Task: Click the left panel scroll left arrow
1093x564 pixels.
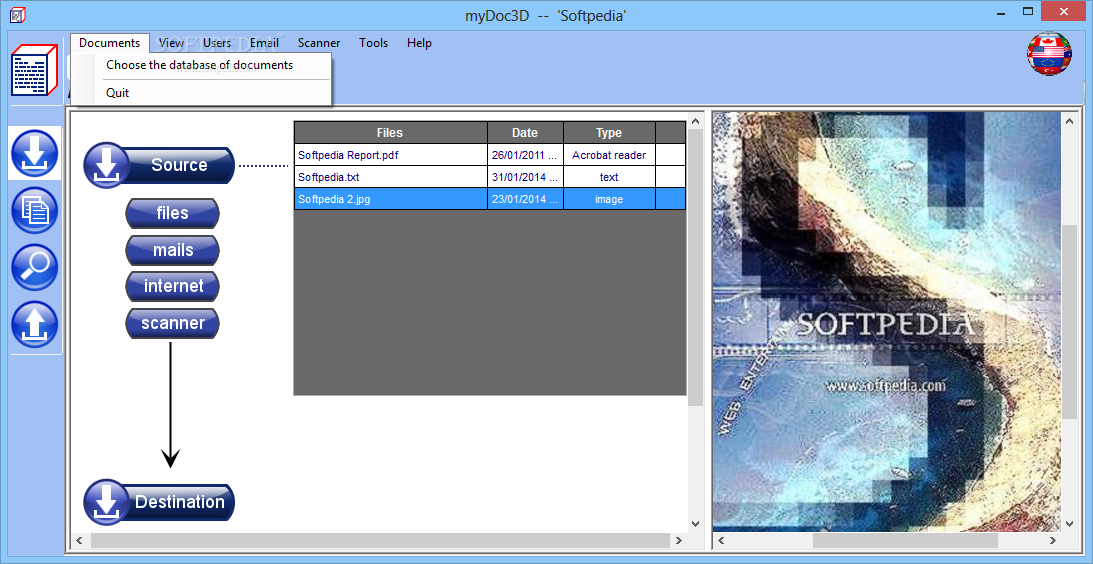Action: click(x=79, y=540)
